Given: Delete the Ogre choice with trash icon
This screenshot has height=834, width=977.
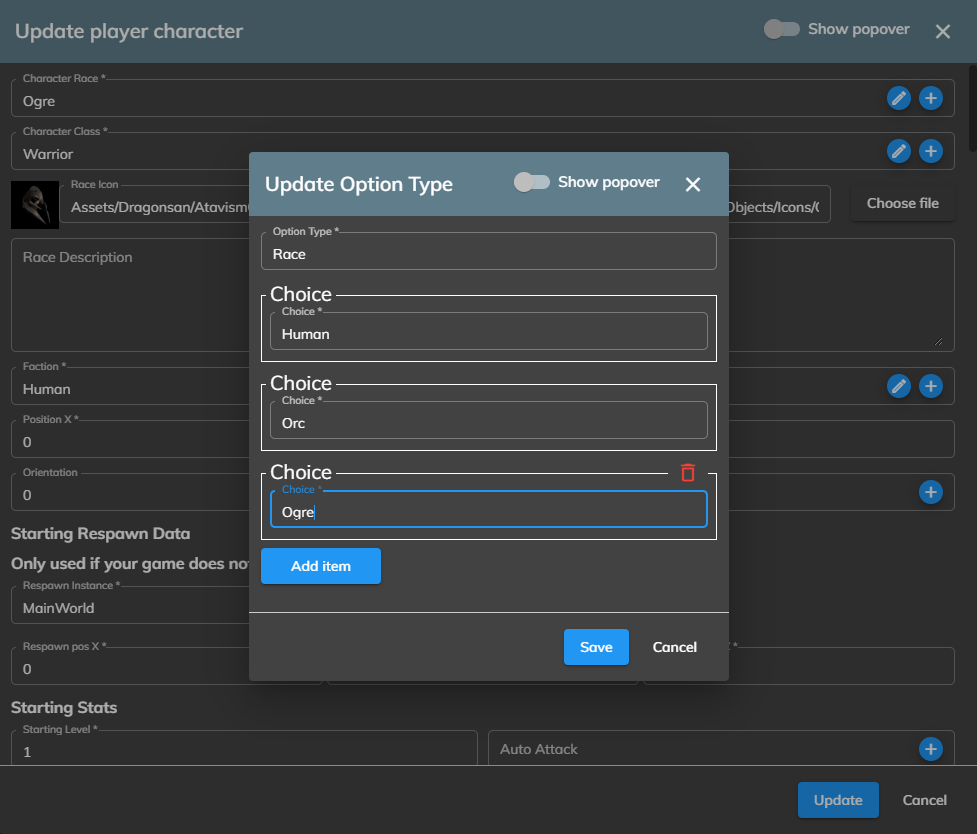Looking at the screenshot, I should point(688,473).
